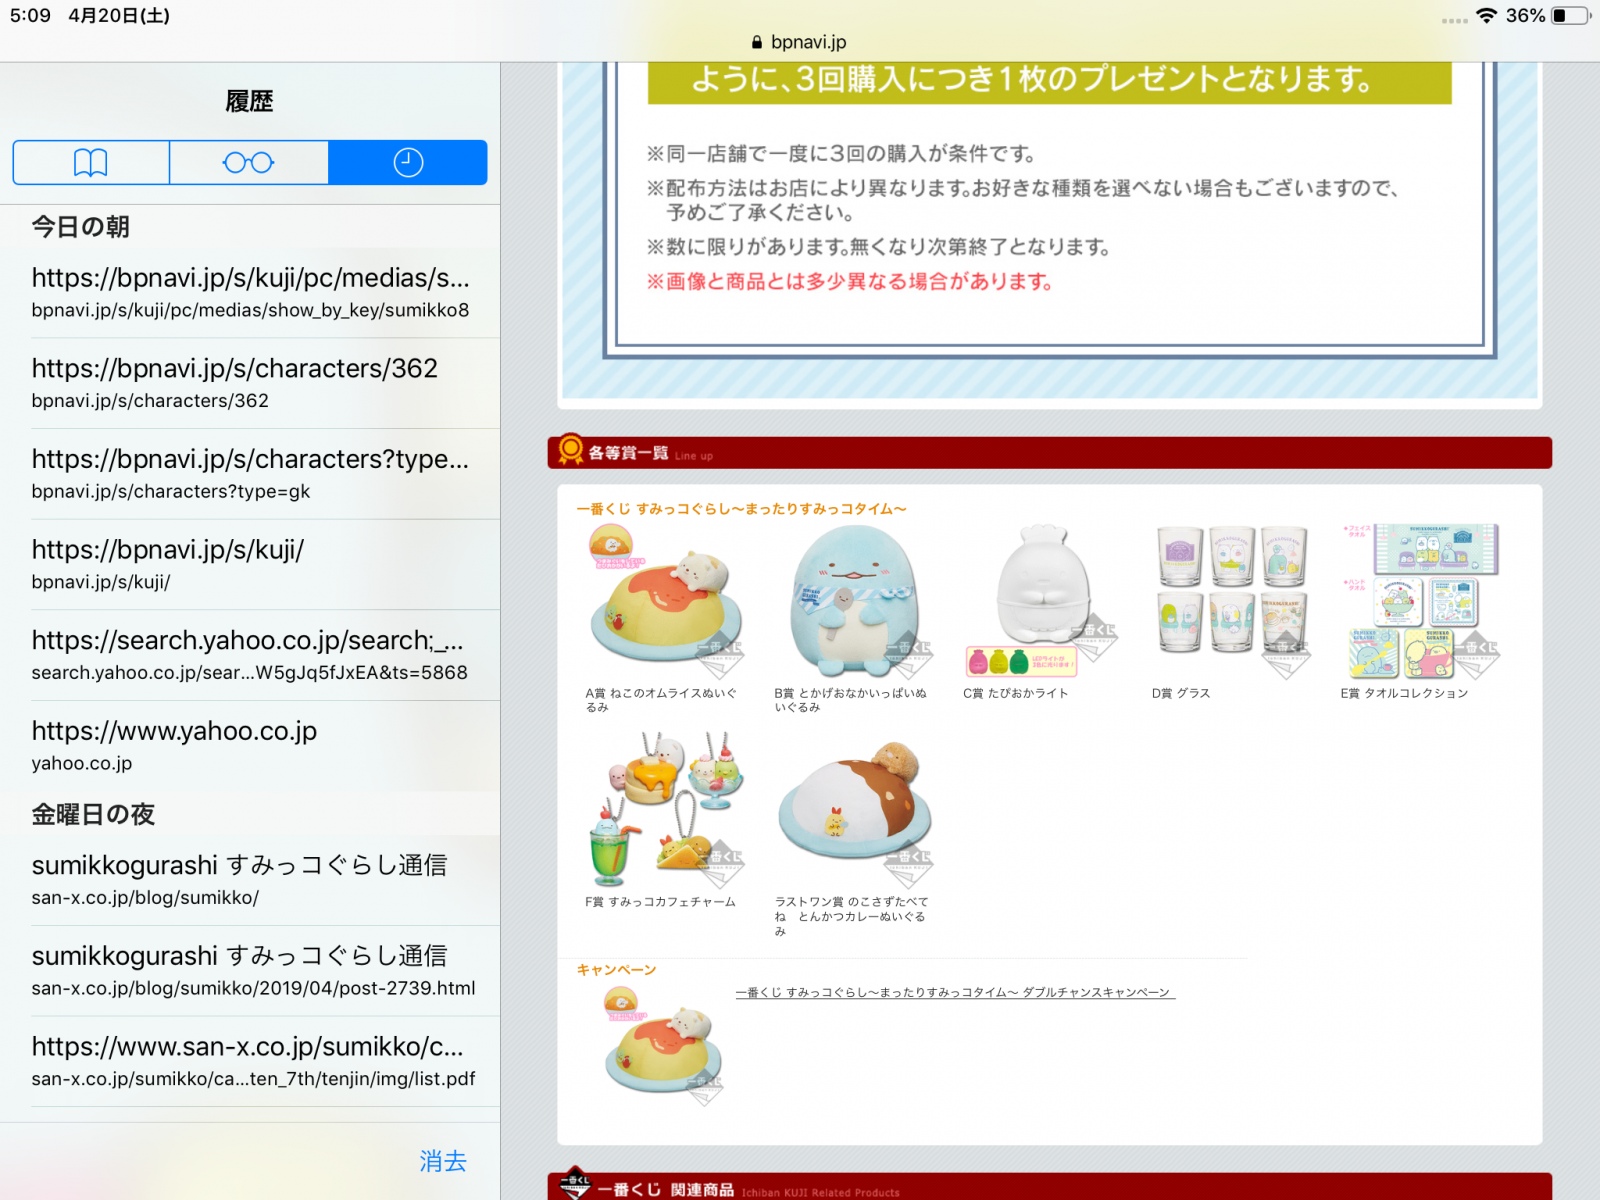Open history entry bpnavi.jp/s/characters?type=gk

pos(250,474)
